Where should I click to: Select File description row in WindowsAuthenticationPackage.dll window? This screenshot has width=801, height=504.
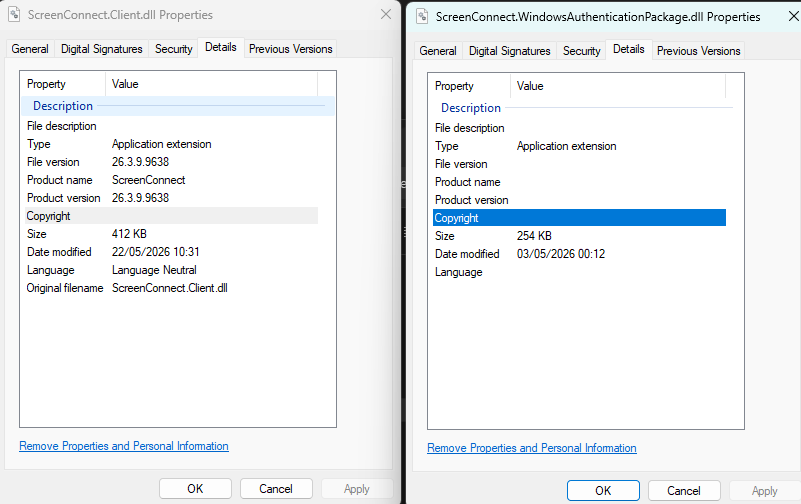(579, 128)
